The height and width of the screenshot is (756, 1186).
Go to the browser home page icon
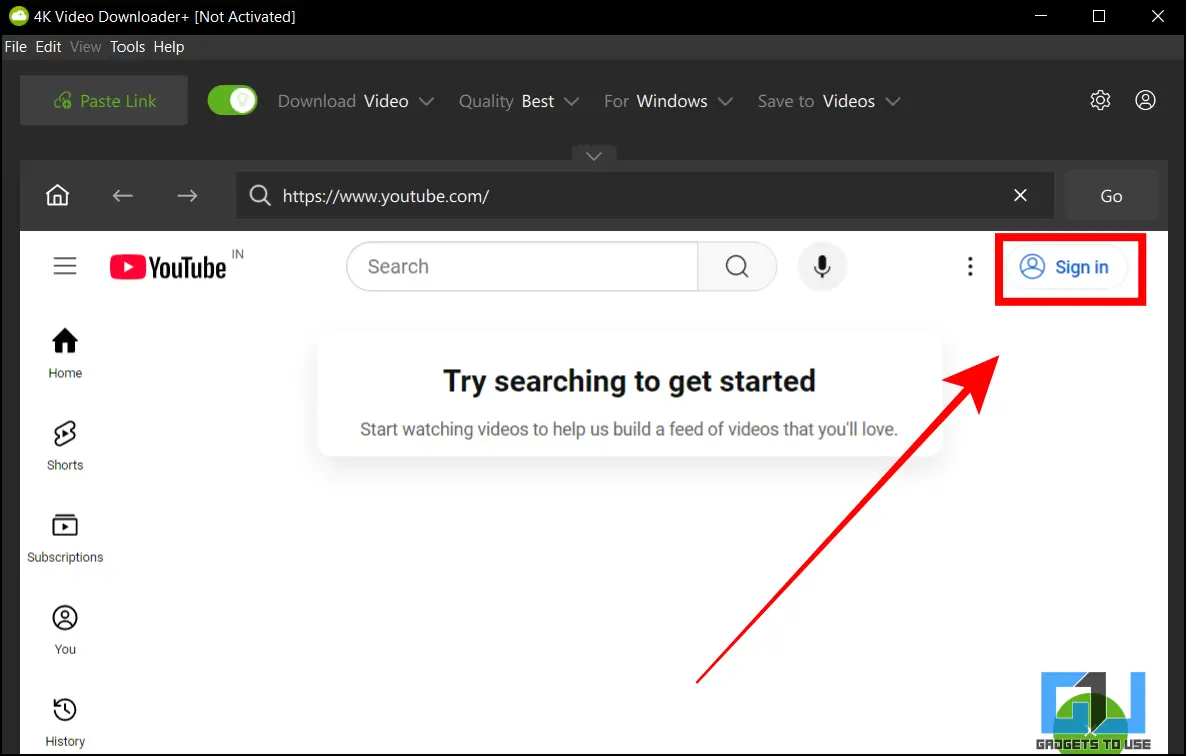tap(57, 196)
